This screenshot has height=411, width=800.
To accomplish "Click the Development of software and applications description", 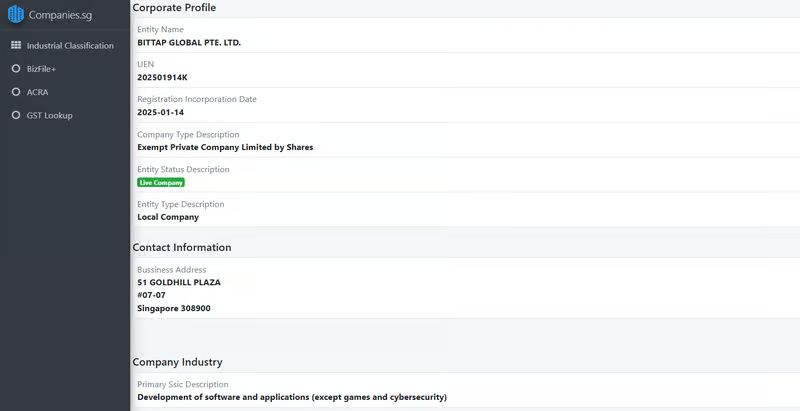I will click(x=292, y=397).
